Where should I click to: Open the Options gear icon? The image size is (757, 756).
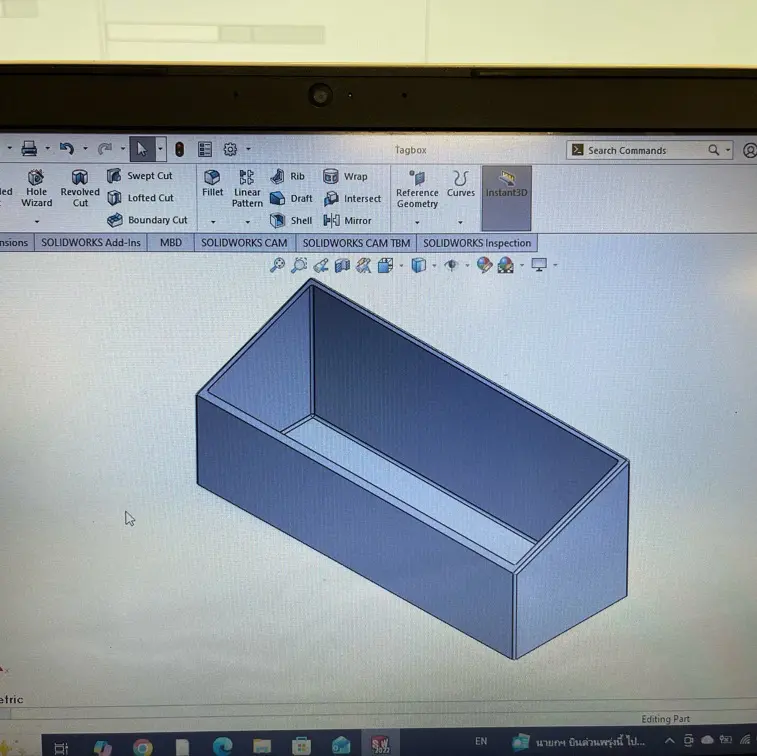point(230,149)
